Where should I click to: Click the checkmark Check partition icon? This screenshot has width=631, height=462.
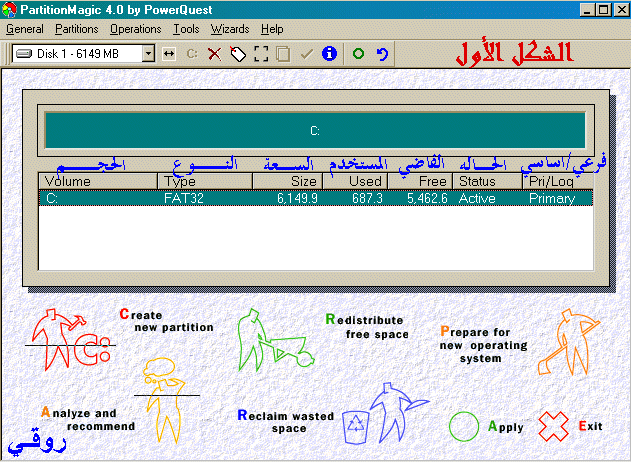pyautogui.click(x=307, y=54)
